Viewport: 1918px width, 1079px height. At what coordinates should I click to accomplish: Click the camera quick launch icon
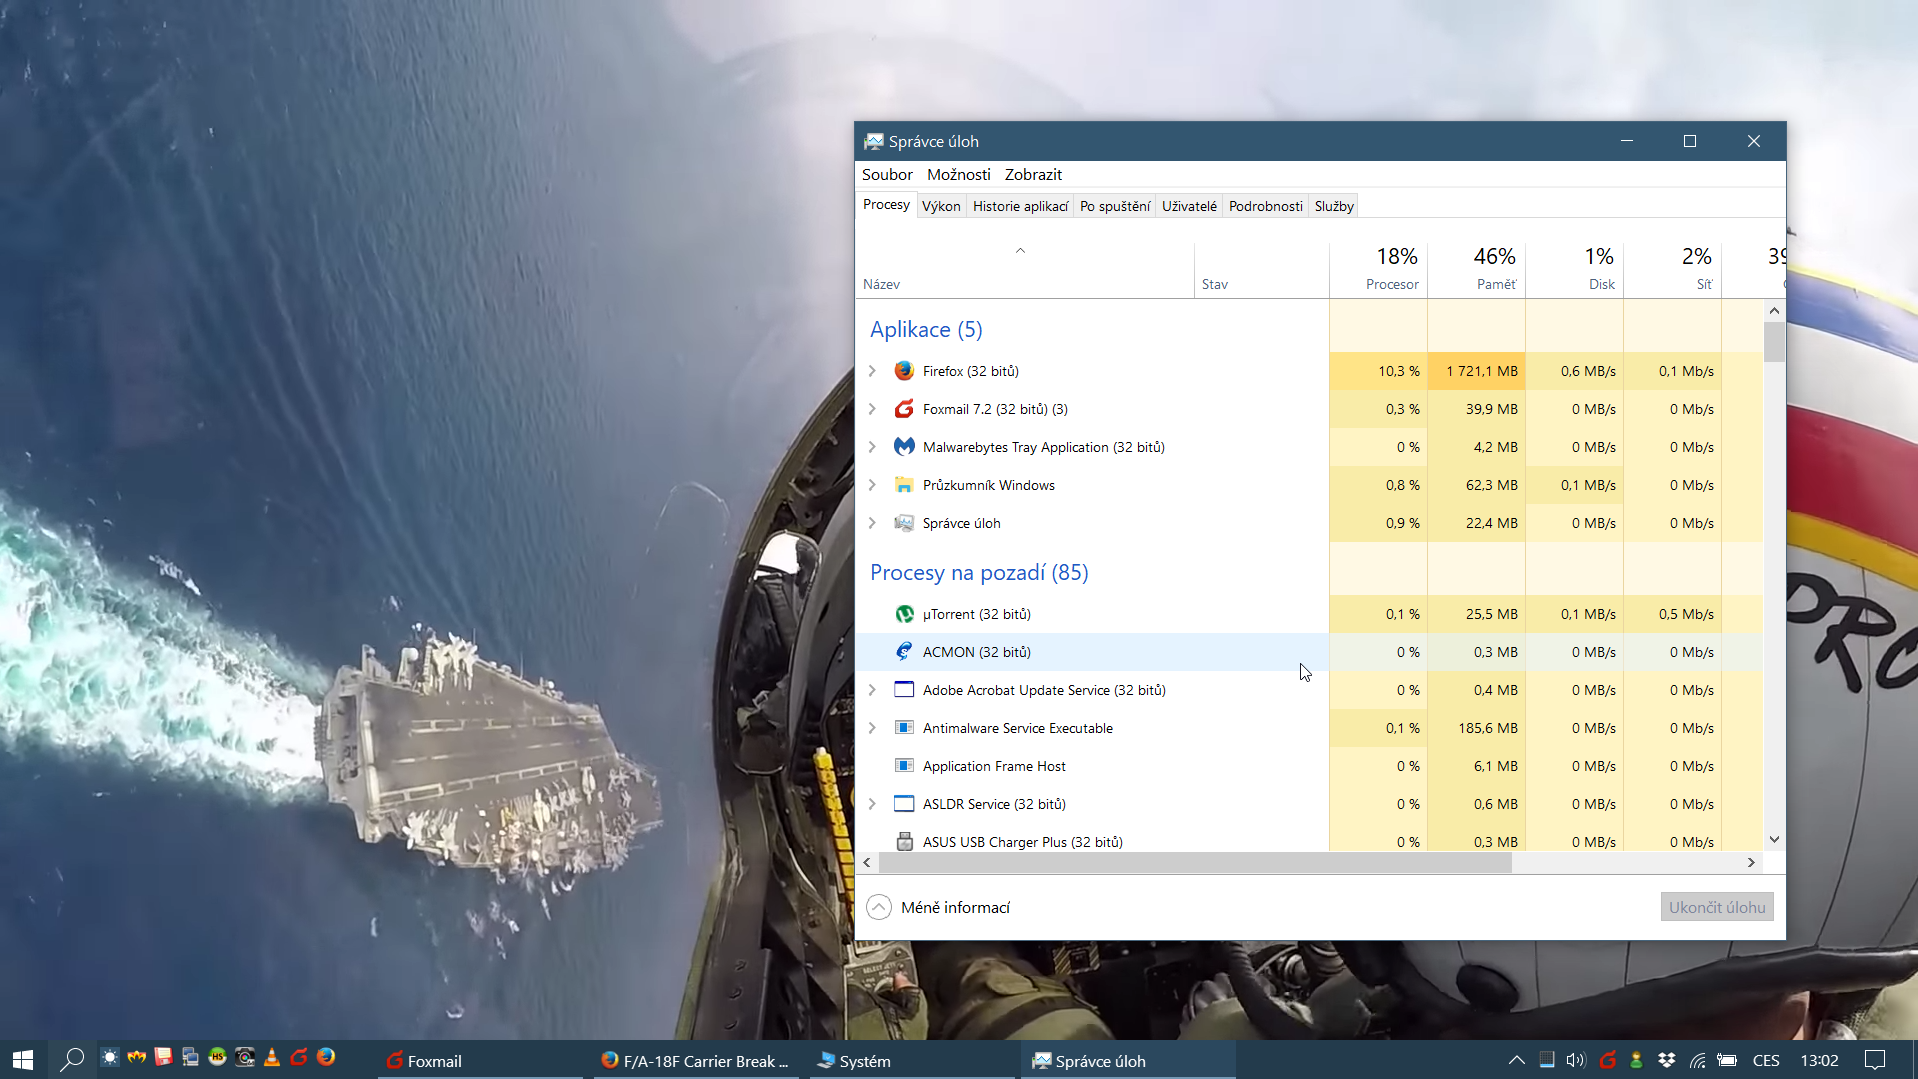pos(244,1057)
